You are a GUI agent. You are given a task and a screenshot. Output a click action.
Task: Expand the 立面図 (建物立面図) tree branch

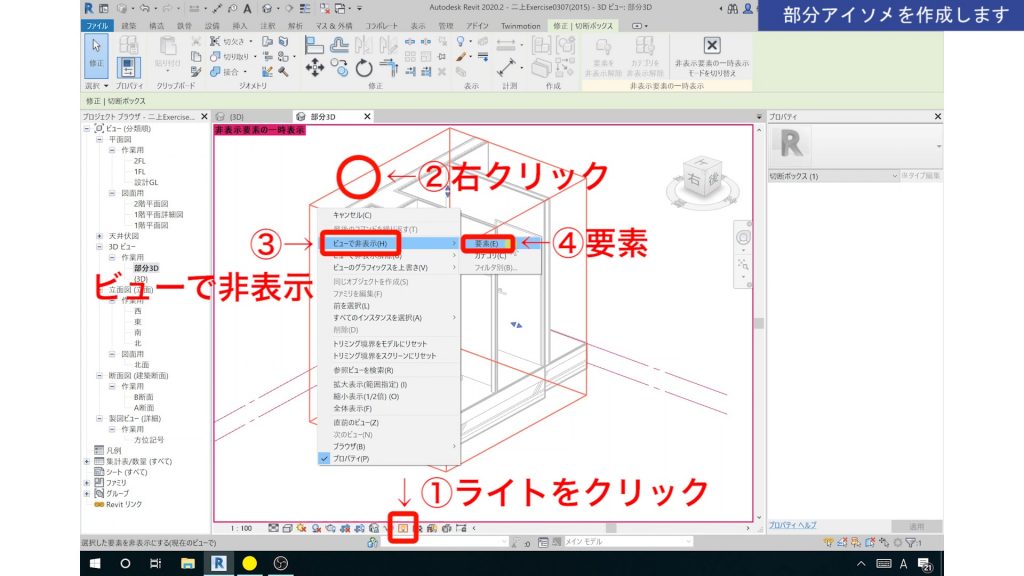pyautogui.click(x=101, y=290)
